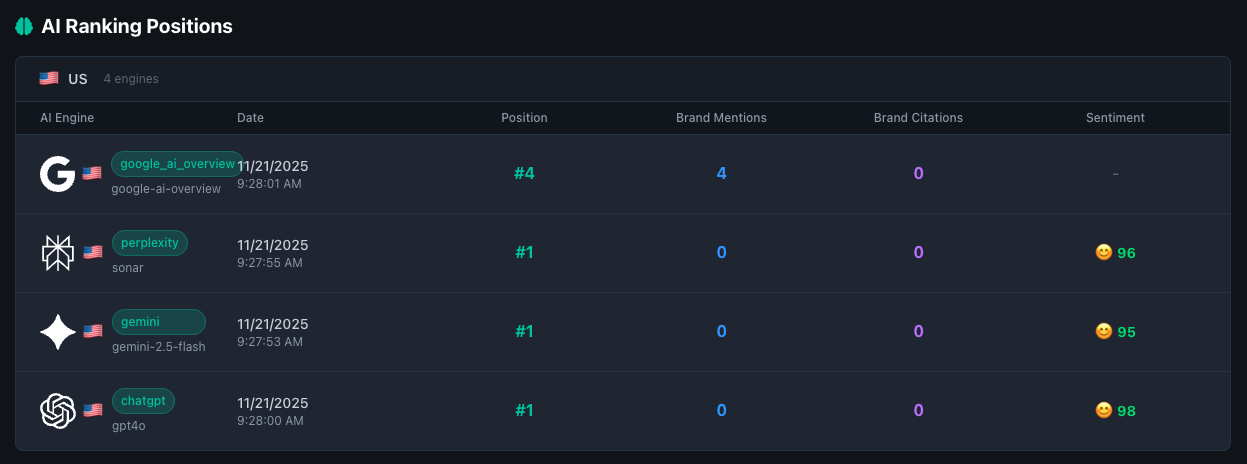The image size is (1247, 464).
Task: Click brand citations '0' in the chatgpt row
Action: click(918, 411)
